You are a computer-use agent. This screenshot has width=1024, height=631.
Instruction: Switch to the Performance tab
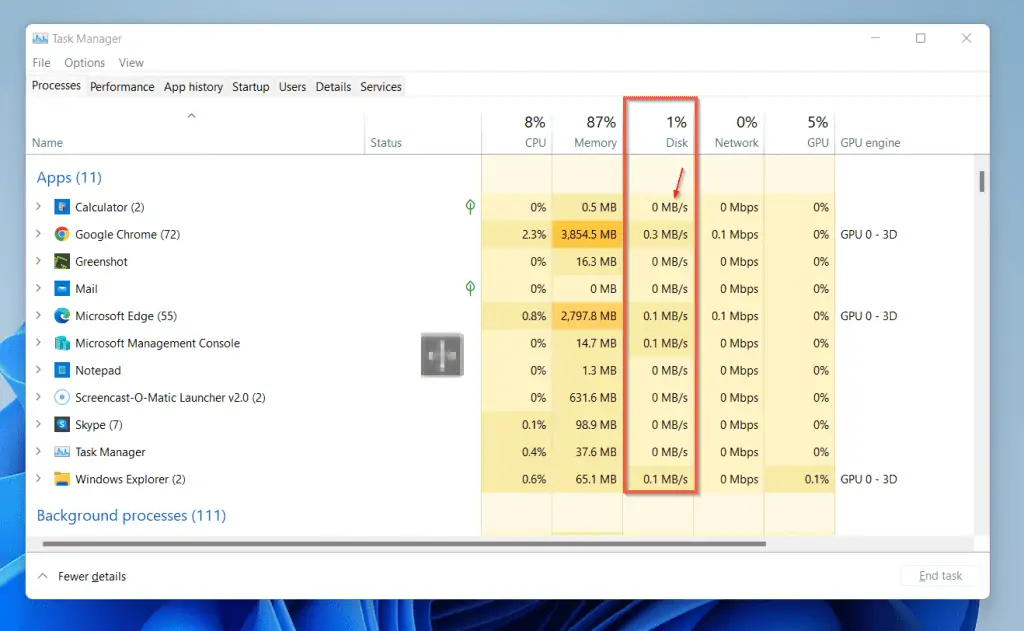point(122,87)
